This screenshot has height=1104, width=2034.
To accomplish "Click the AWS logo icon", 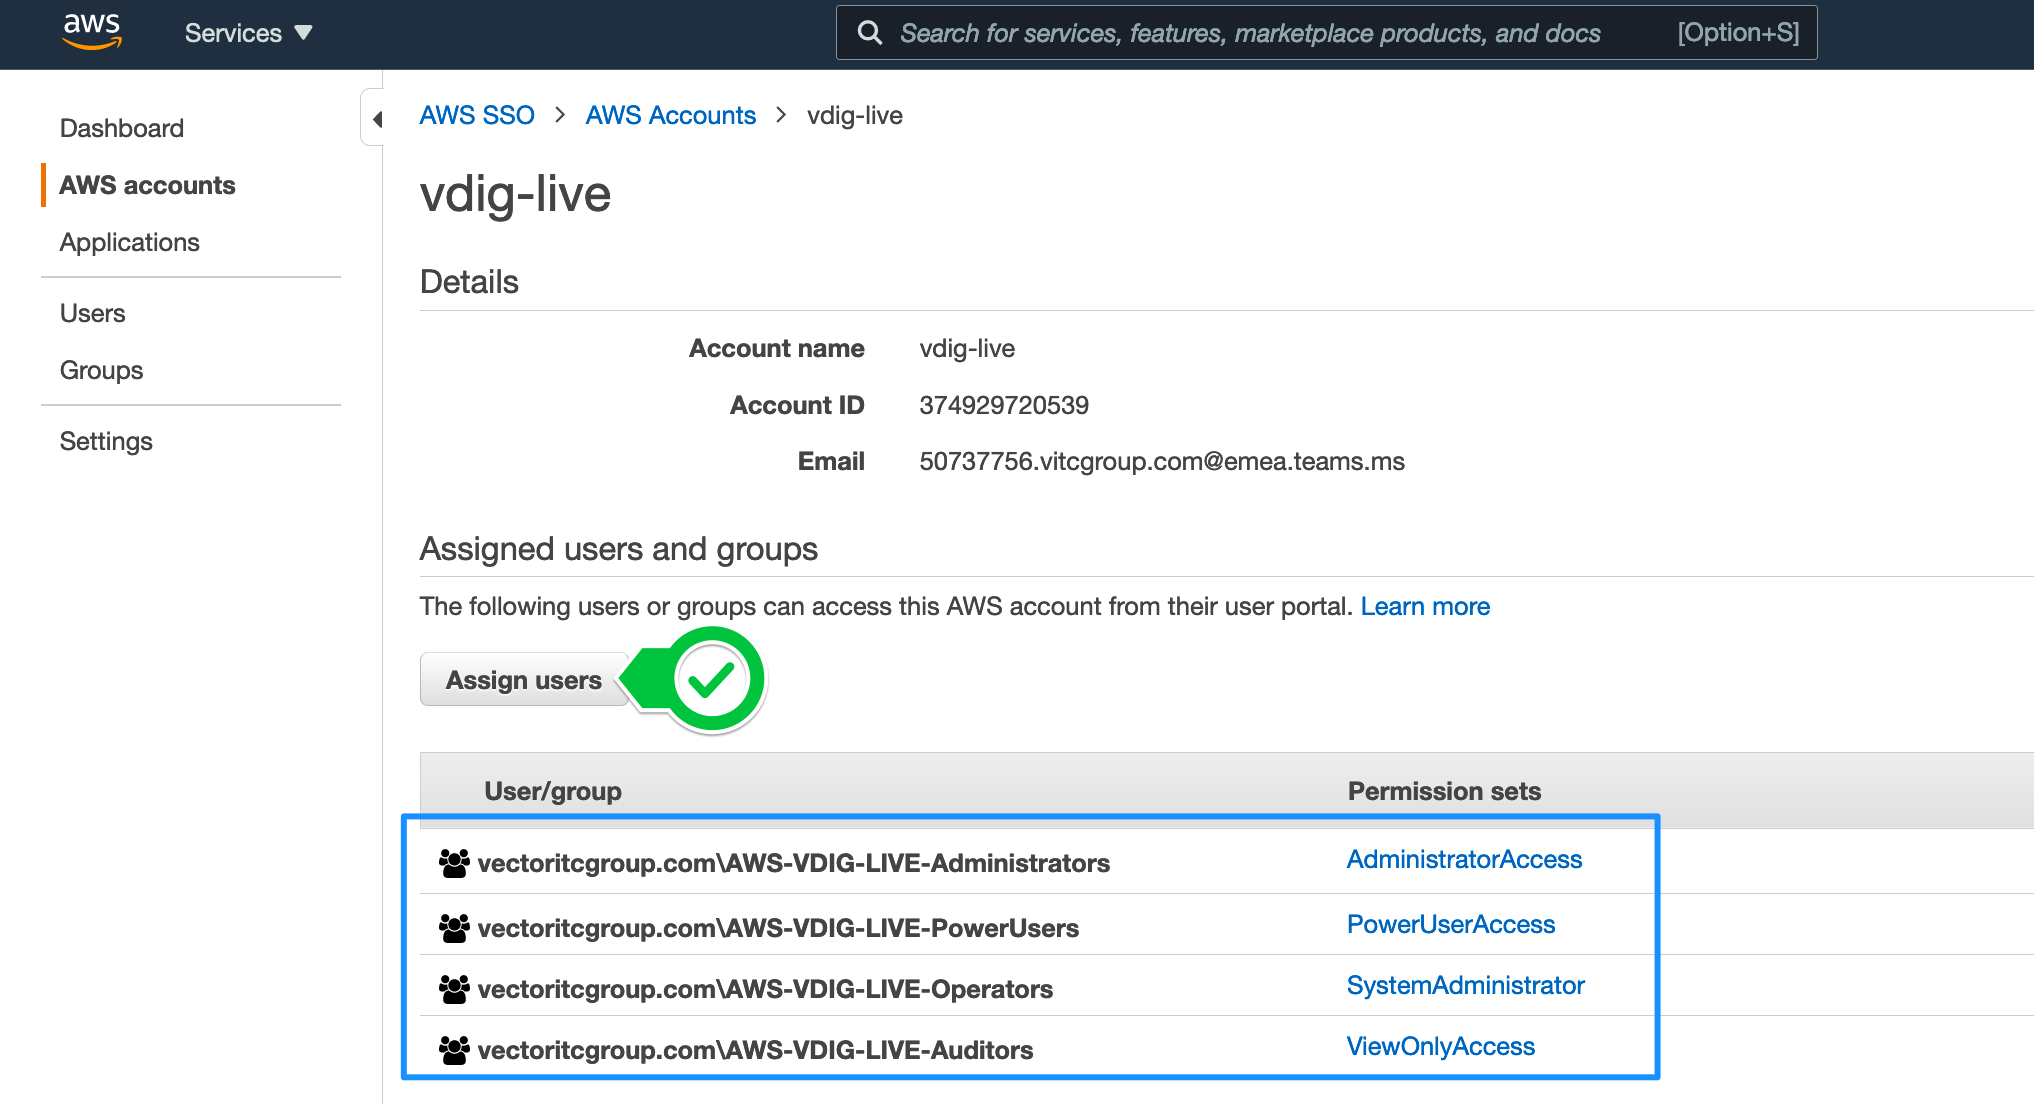I will (x=92, y=32).
